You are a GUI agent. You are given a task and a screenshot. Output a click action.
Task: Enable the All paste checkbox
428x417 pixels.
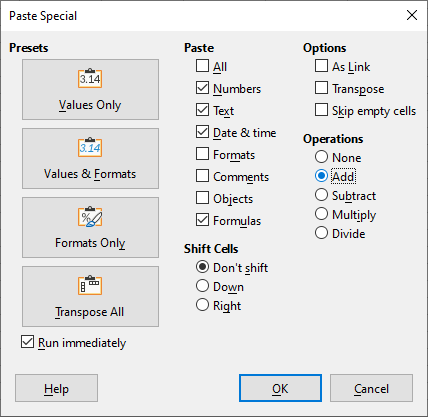tap(202, 66)
